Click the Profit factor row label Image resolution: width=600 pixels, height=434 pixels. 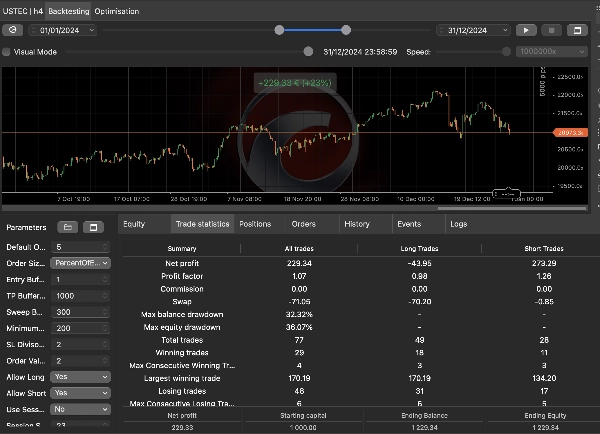tap(182, 276)
